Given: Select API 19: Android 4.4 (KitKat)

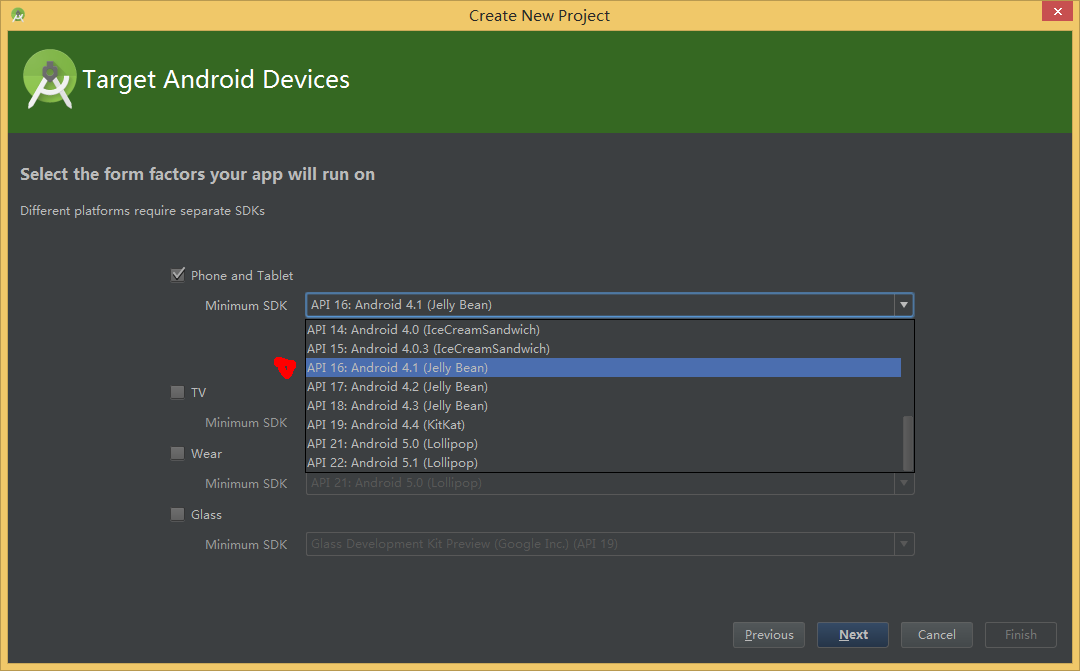Looking at the screenshot, I should [603, 424].
